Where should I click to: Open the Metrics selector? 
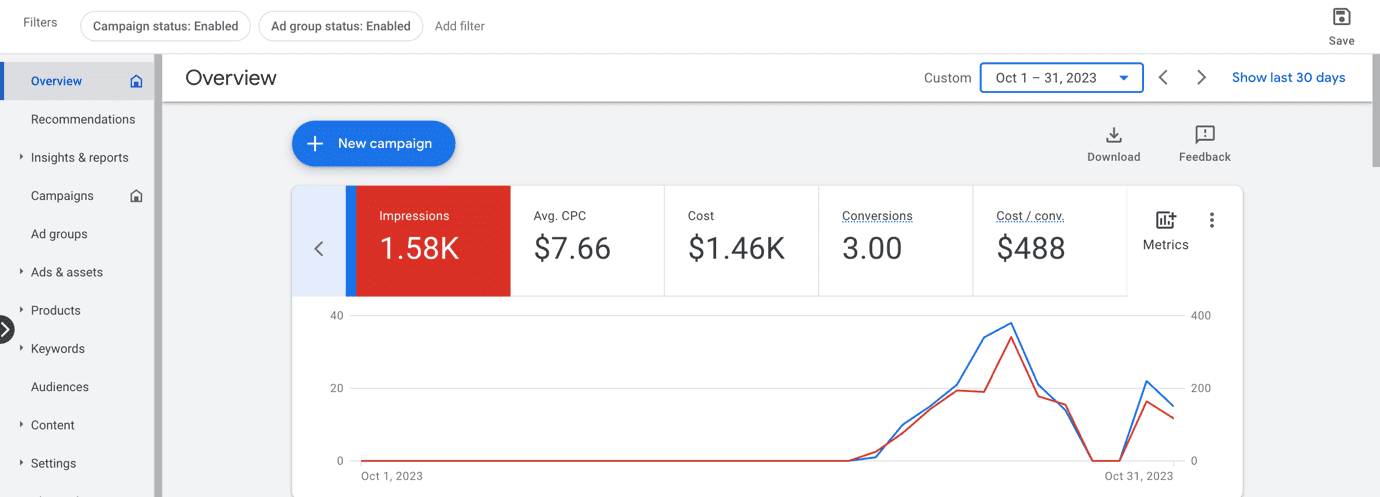click(x=1165, y=230)
